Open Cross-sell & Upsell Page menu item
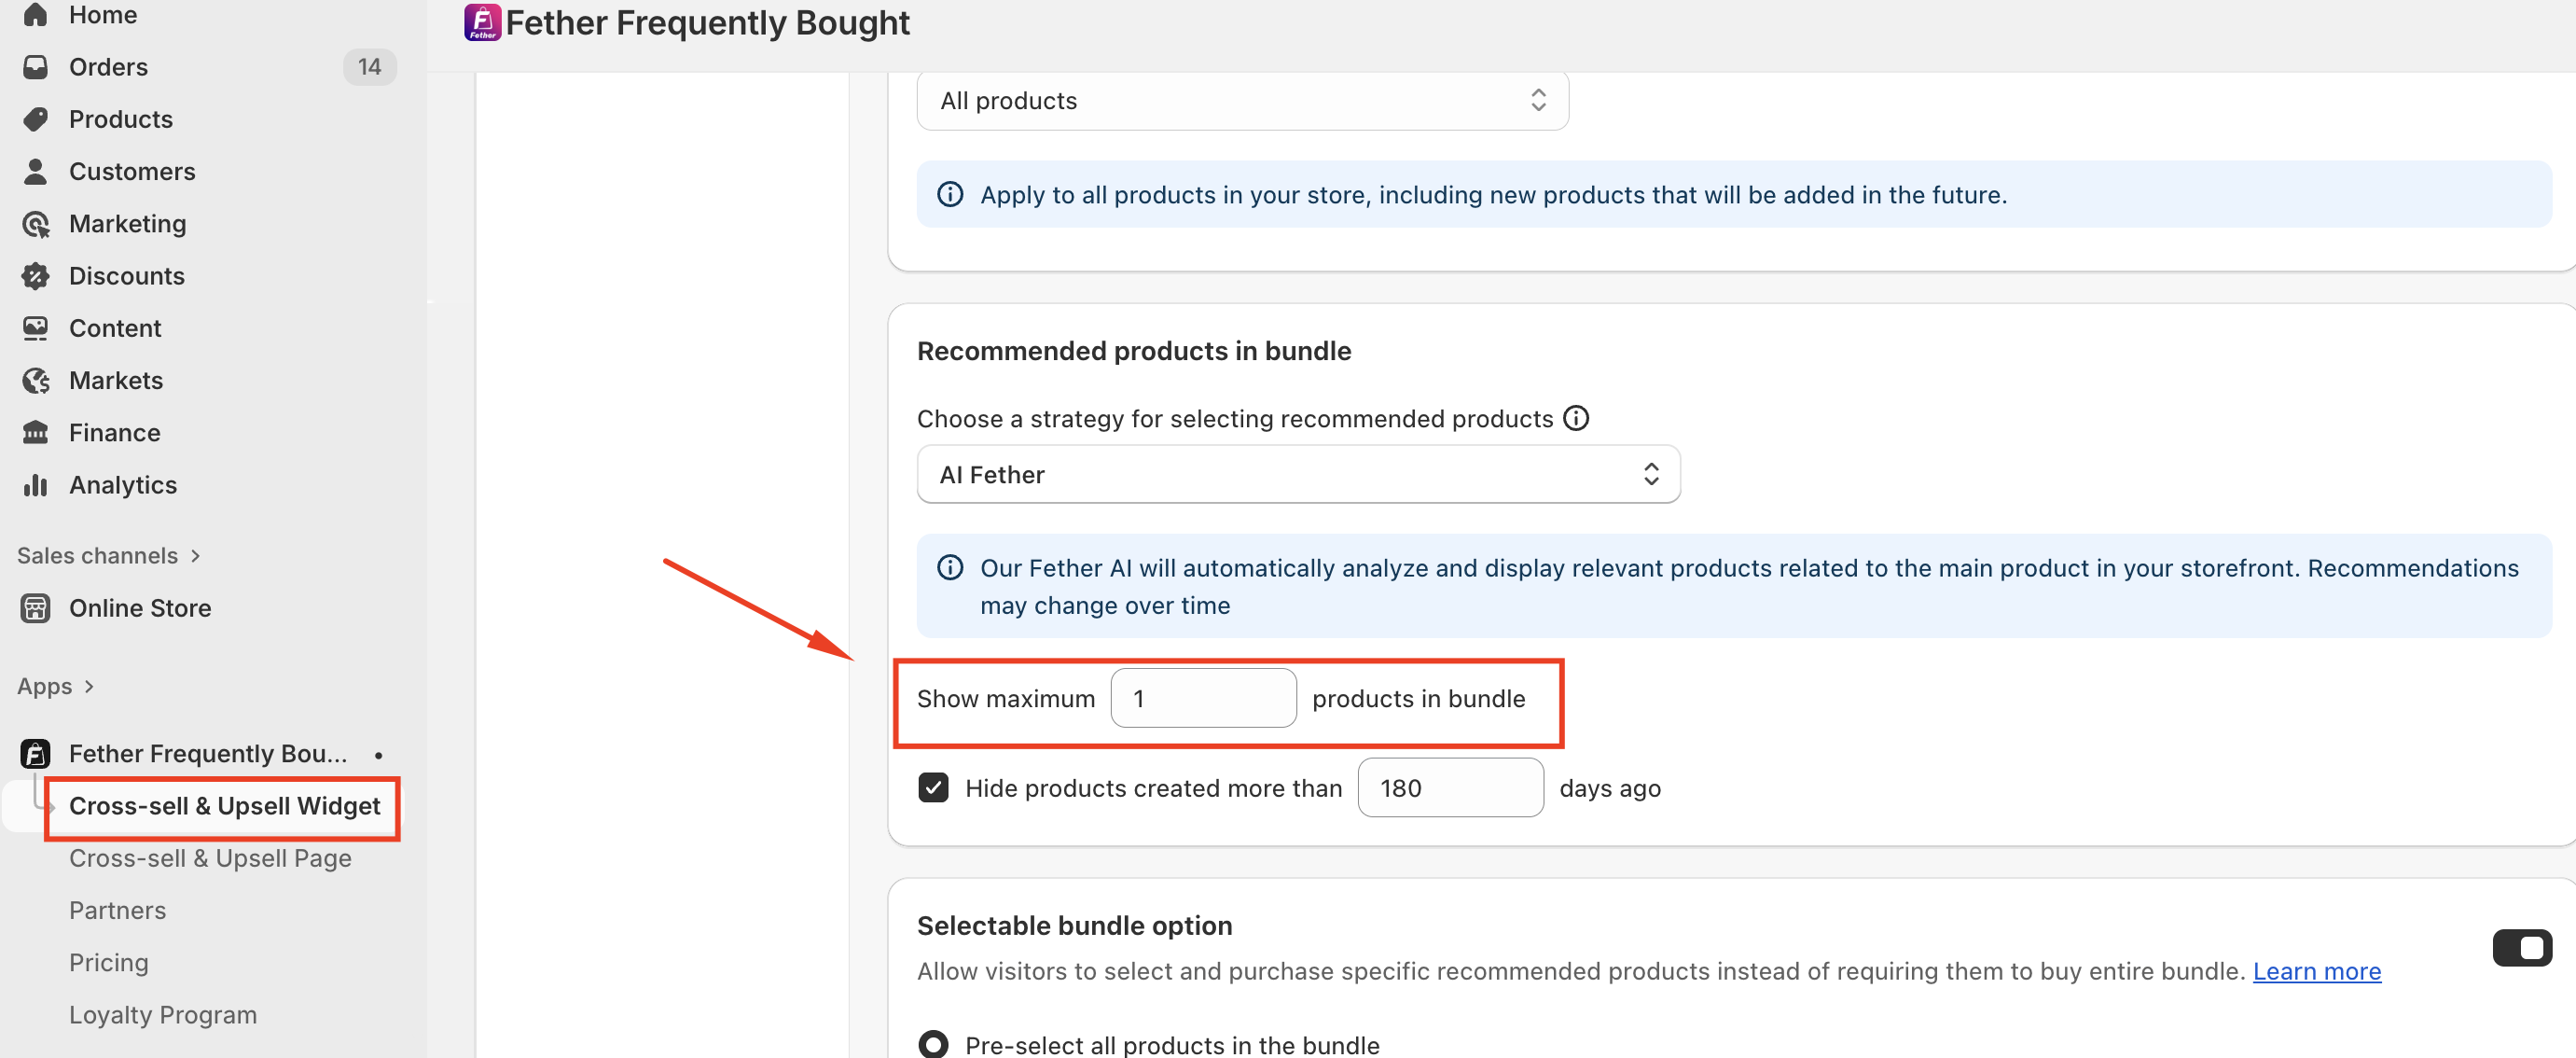Image resolution: width=2576 pixels, height=1058 pixels. coord(210,858)
